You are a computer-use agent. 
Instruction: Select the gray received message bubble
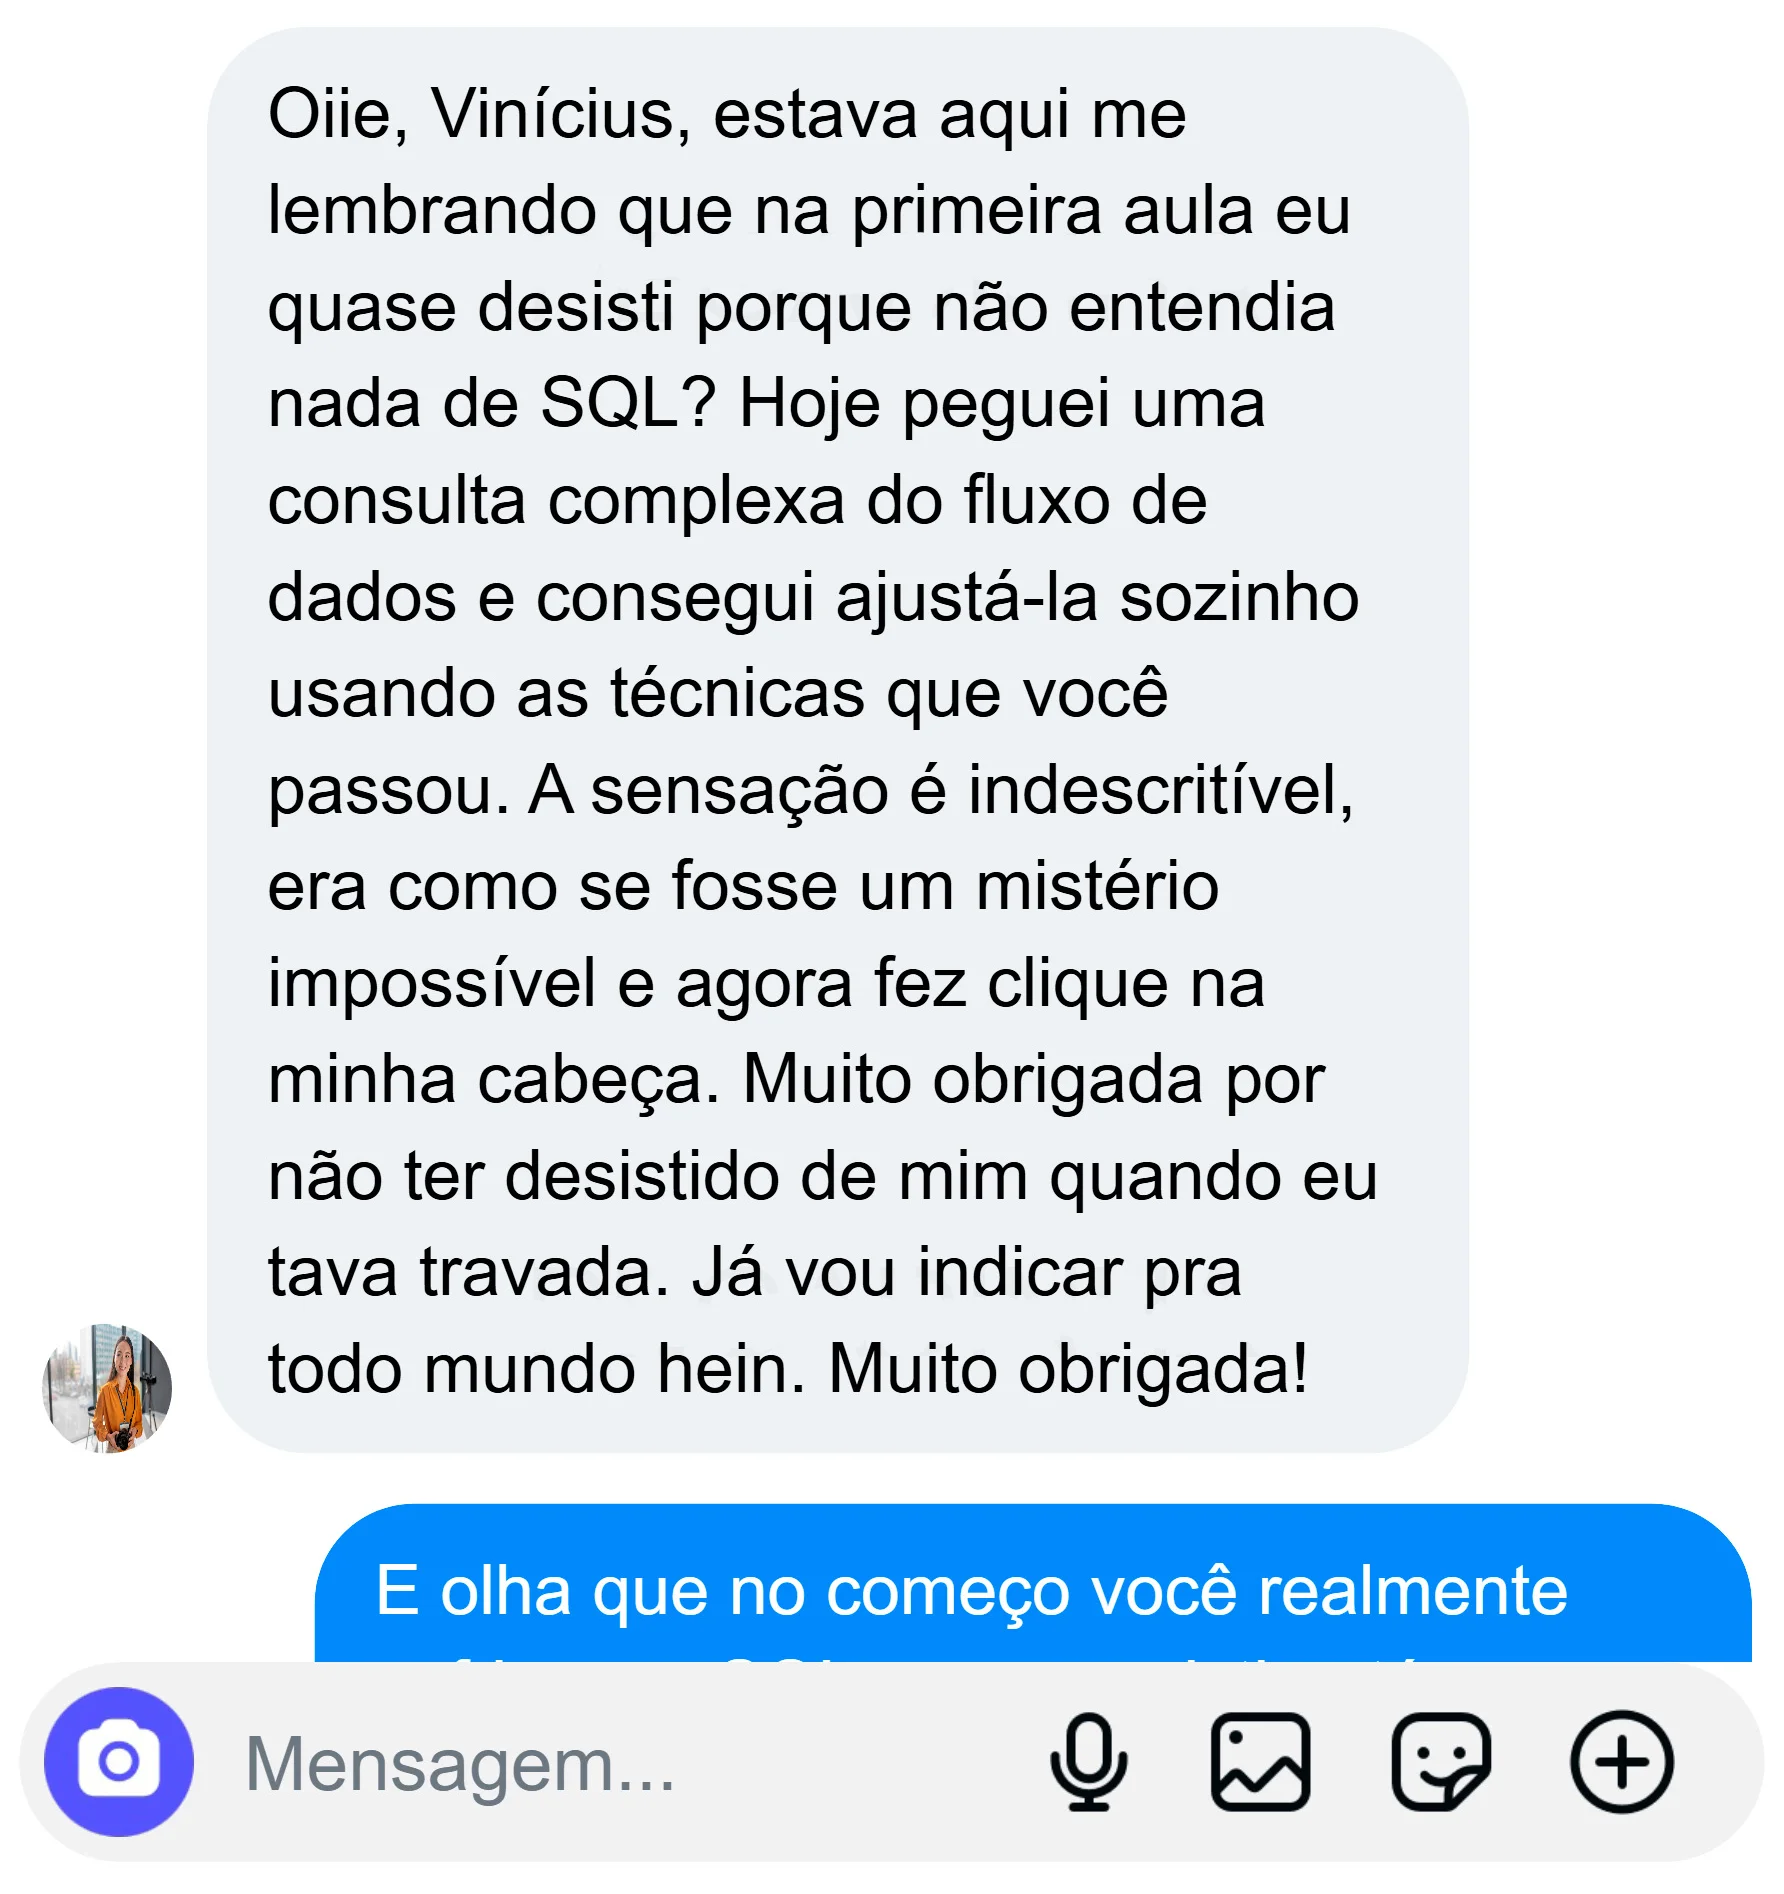tap(836, 740)
